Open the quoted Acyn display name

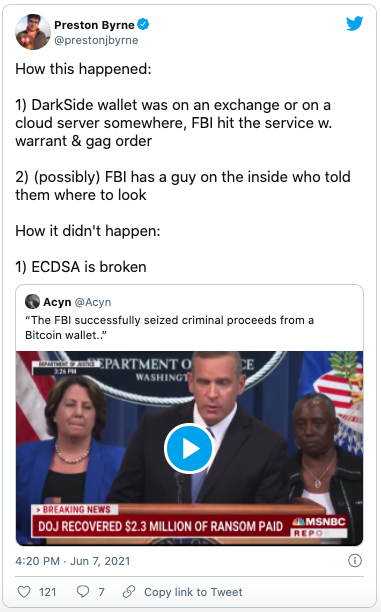point(57,302)
